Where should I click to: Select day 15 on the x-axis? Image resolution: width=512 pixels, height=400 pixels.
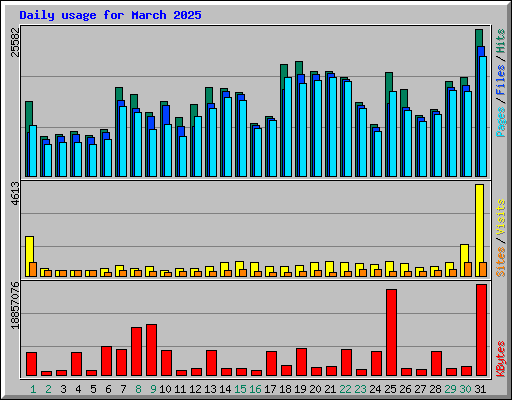point(240,389)
